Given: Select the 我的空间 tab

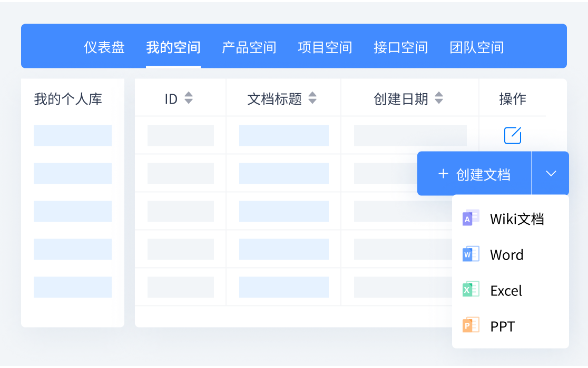Looking at the screenshot, I should coord(173,47).
